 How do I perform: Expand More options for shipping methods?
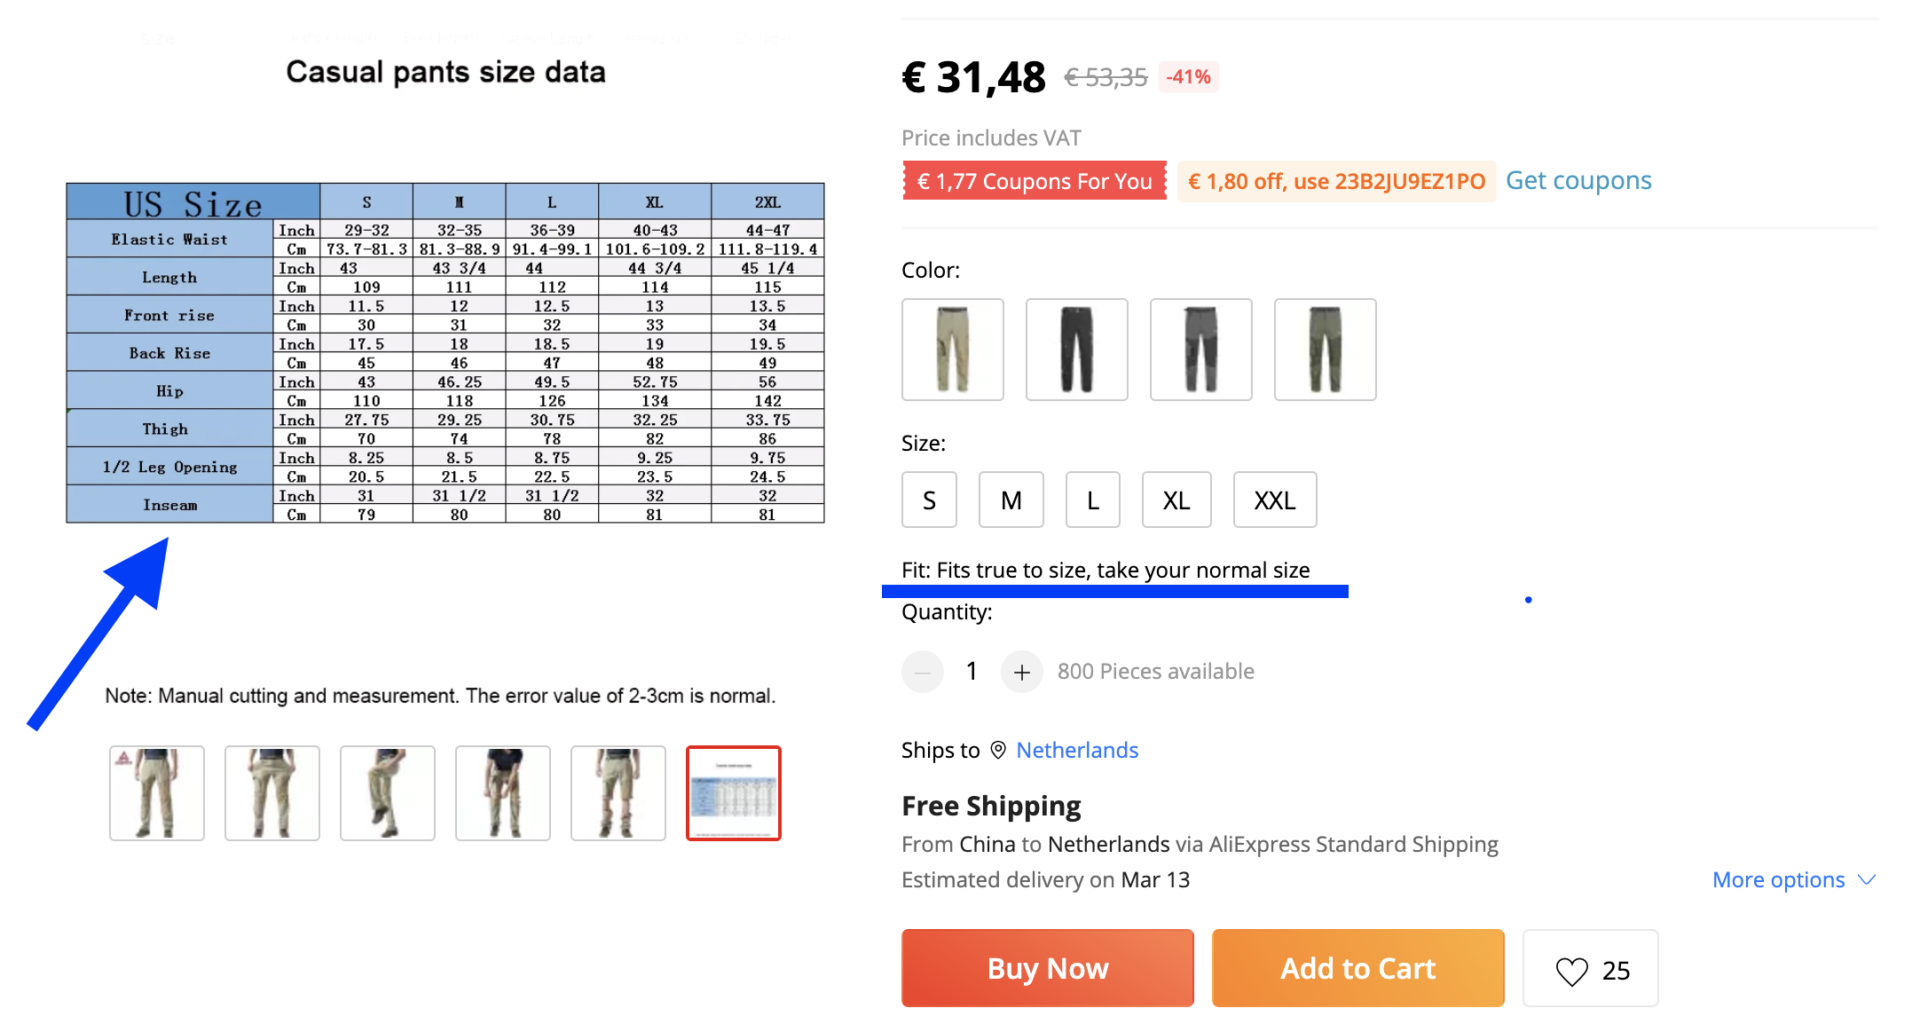click(1777, 879)
